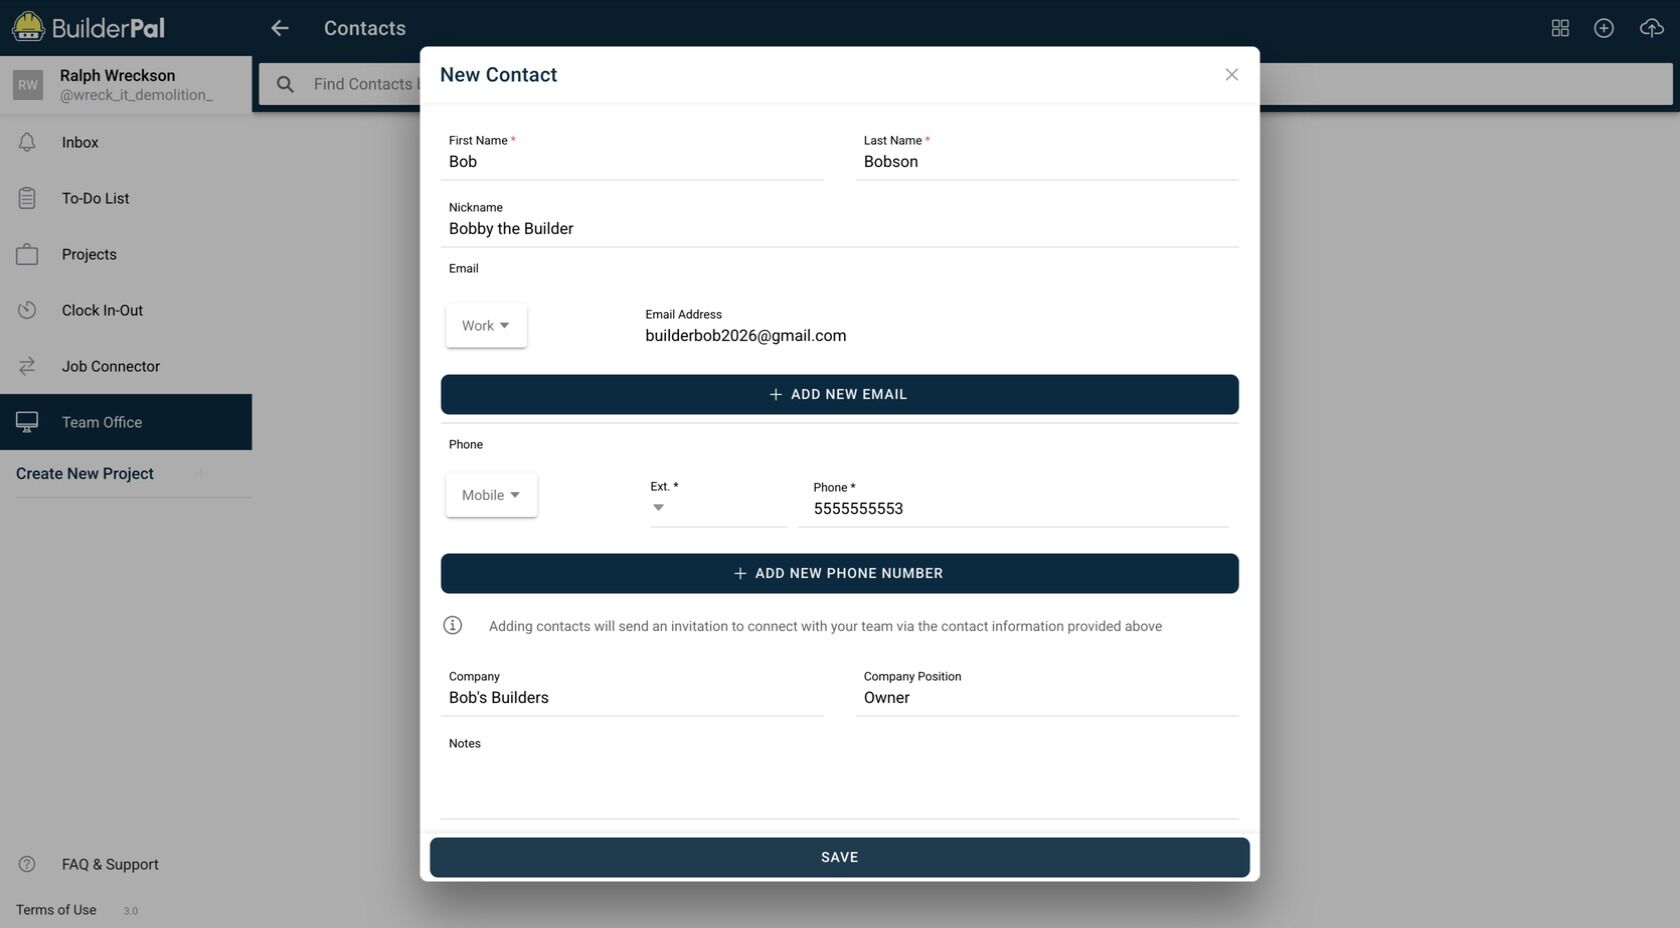Open the grid apps icon in header
This screenshot has width=1680, height=928.
(1560, 28)
